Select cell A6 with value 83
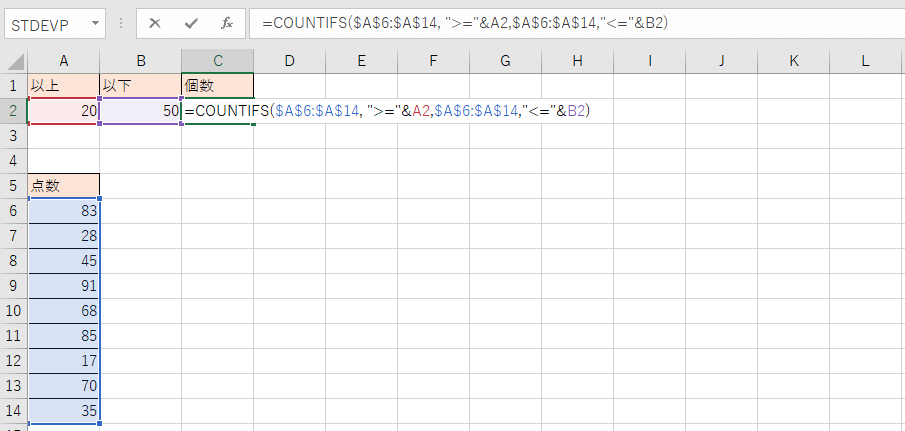The image size is (905, 431). click(x=64, y=211)
